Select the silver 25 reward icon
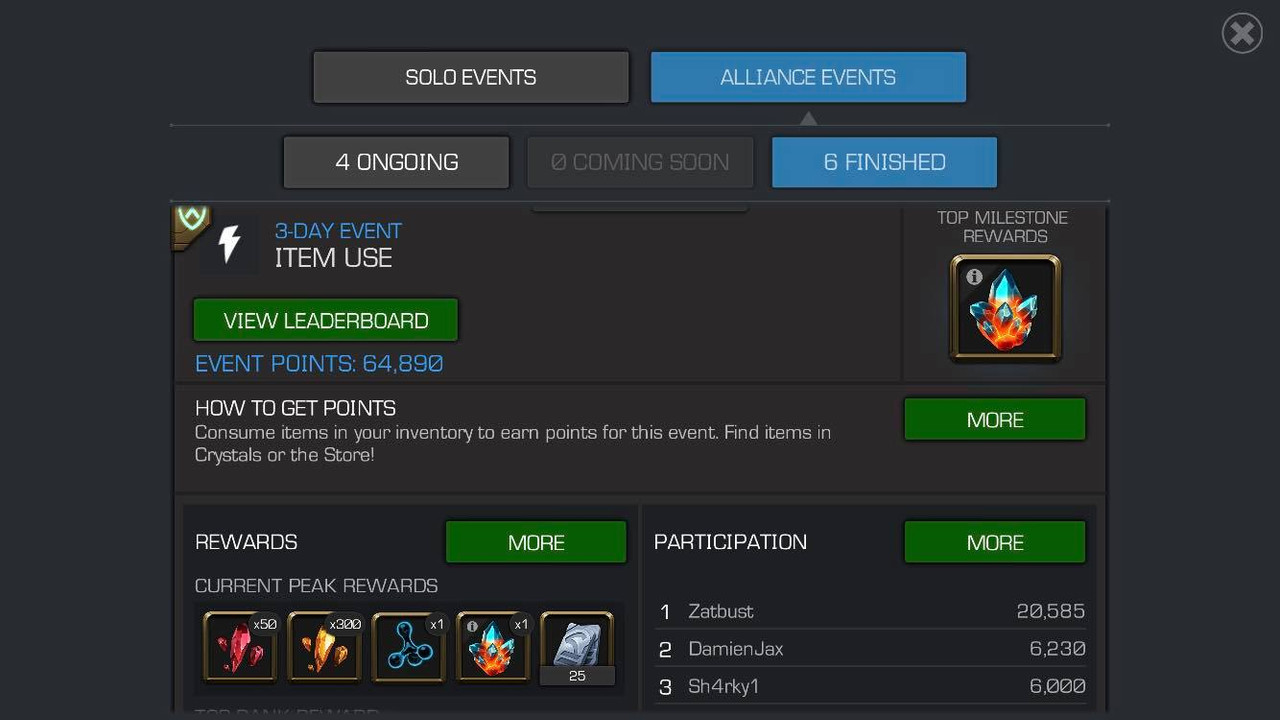The height and width of the screenshot is (720, 1280). click(577, 647)
